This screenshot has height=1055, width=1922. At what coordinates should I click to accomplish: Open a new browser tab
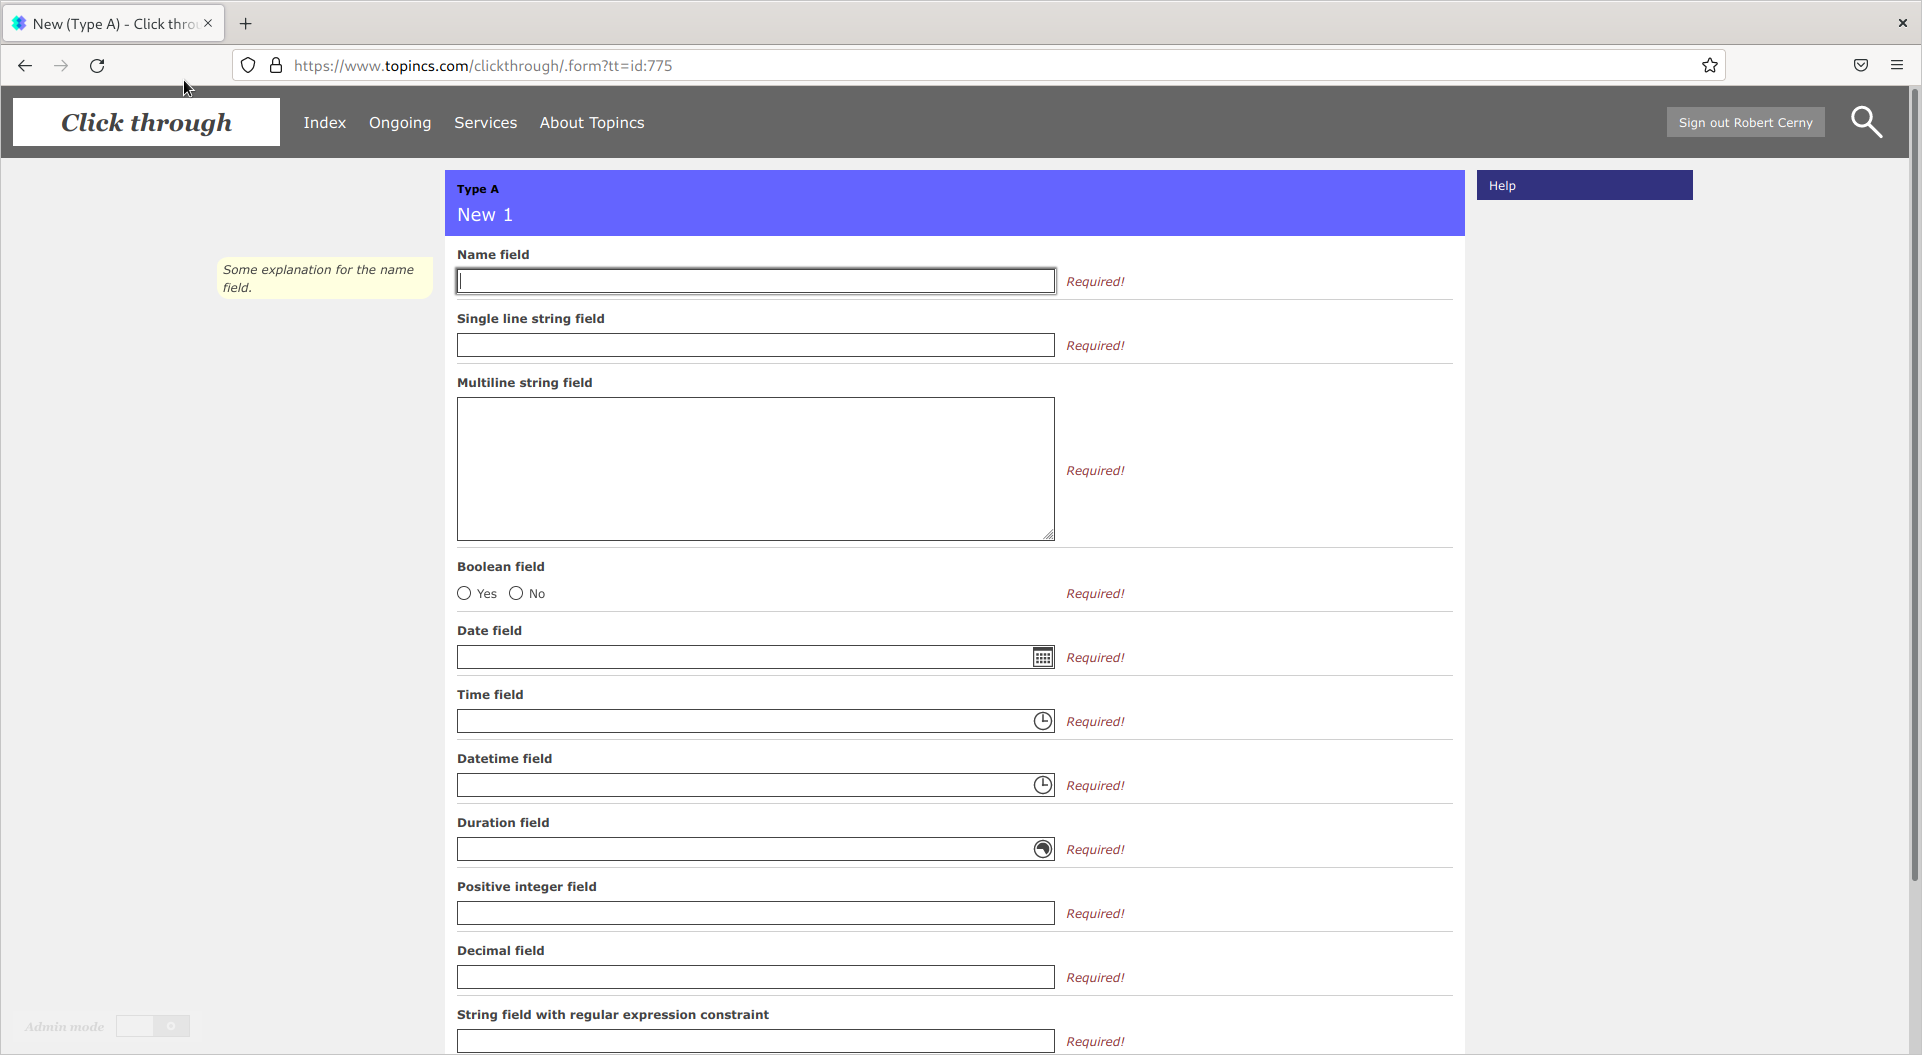click(246, 23)
